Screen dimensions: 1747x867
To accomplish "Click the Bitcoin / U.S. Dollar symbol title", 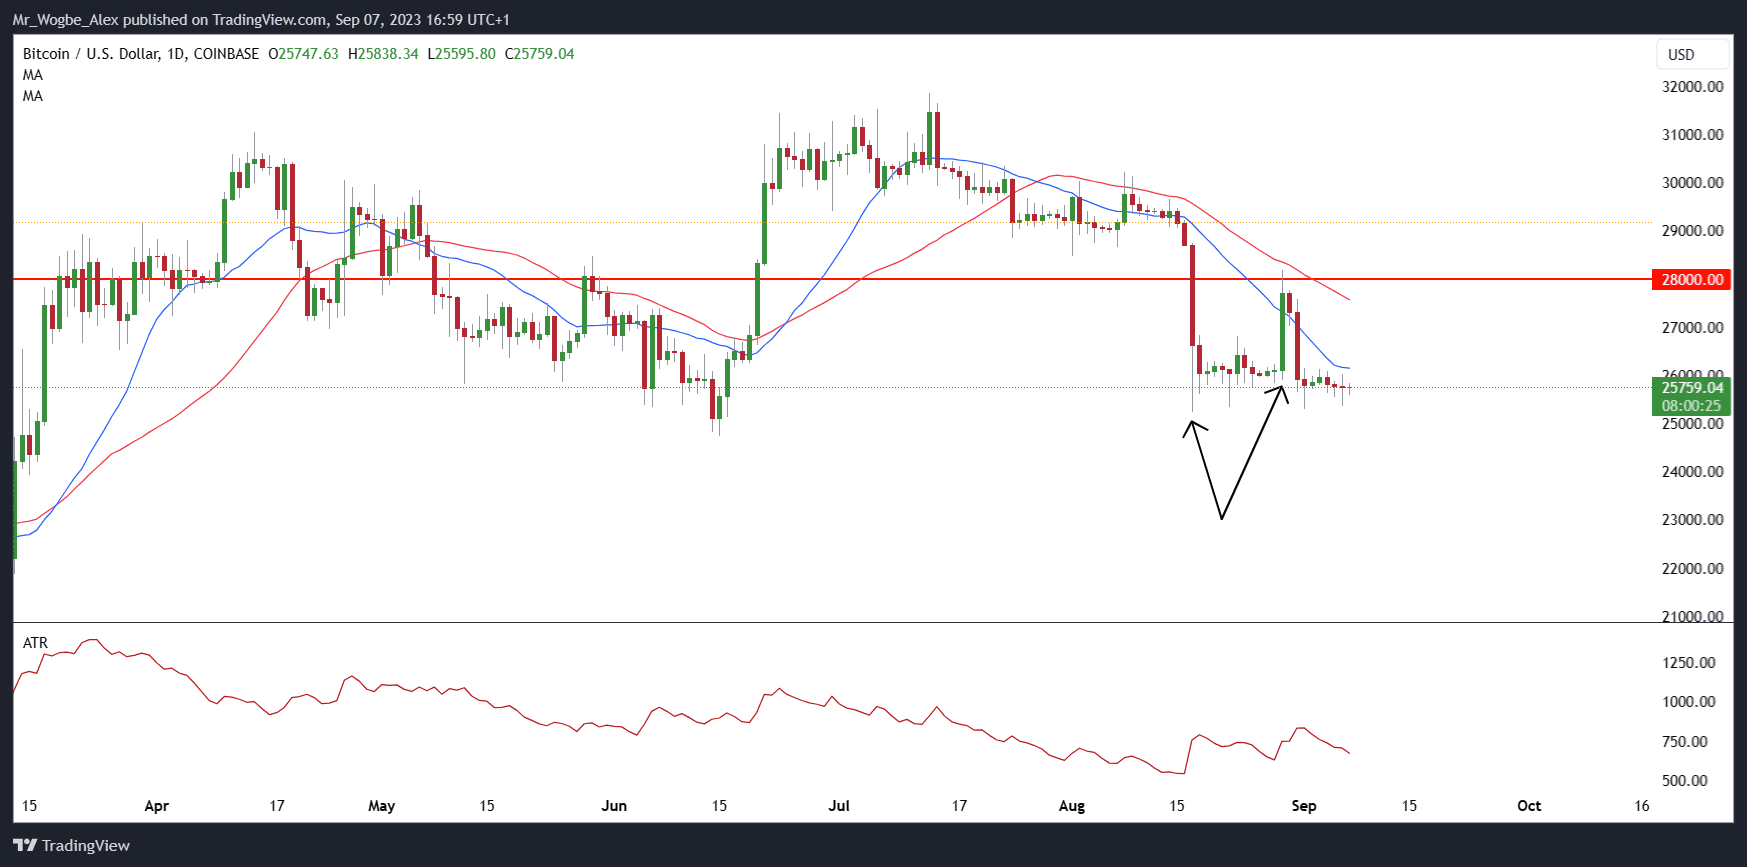I will click(141, 54).
